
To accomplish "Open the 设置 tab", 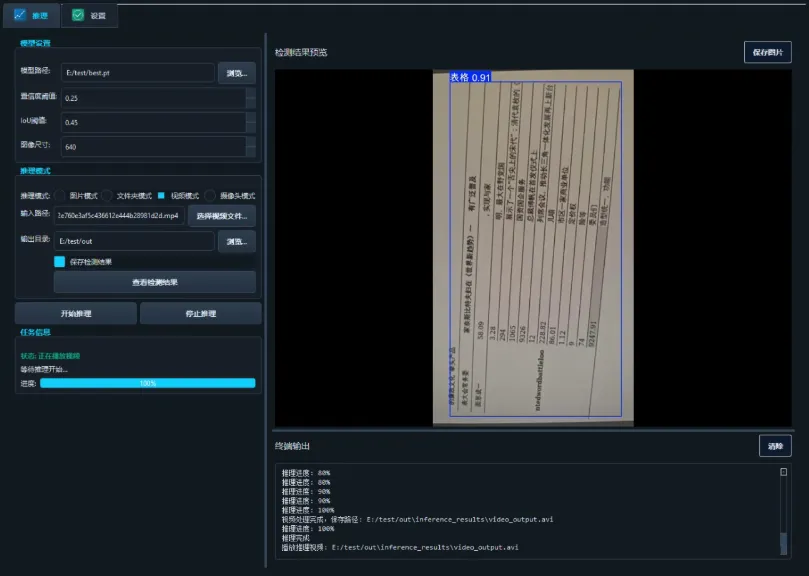I will point(89,15).
